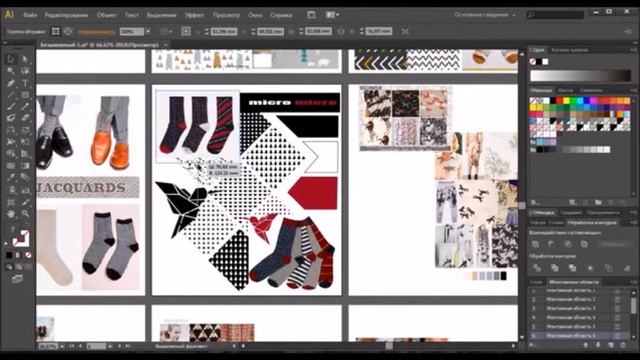
Task: Select the Rectangle tool
Action: point(25,95)
